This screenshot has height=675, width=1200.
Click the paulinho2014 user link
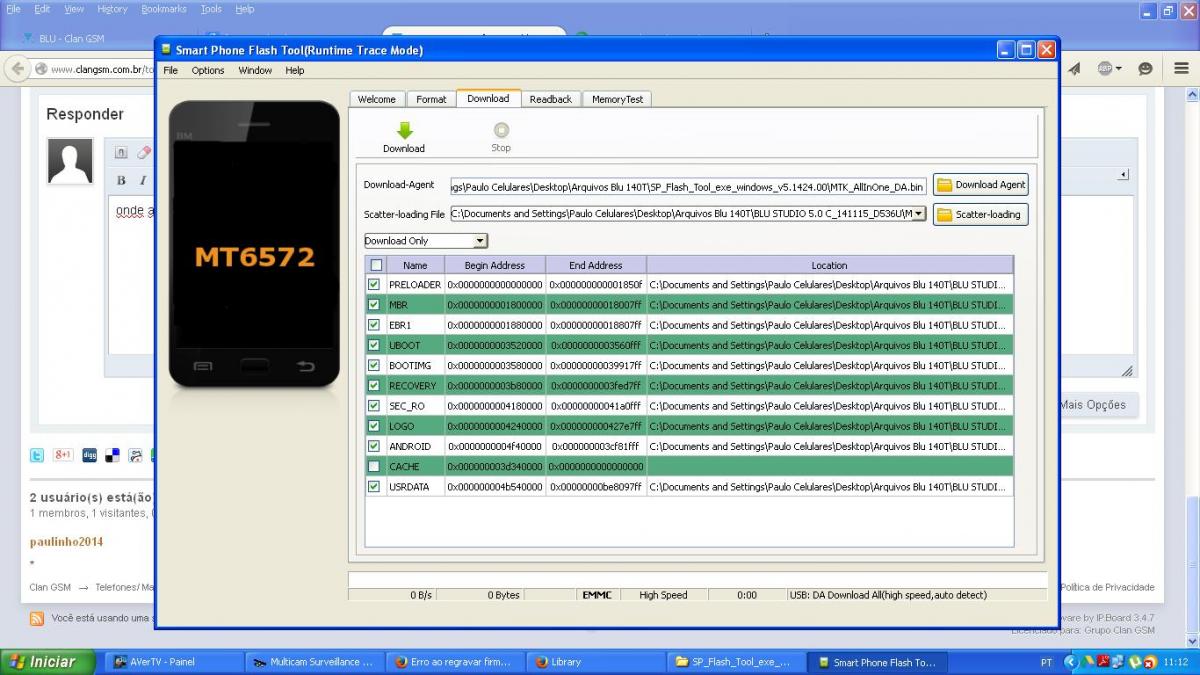[66, 542]
